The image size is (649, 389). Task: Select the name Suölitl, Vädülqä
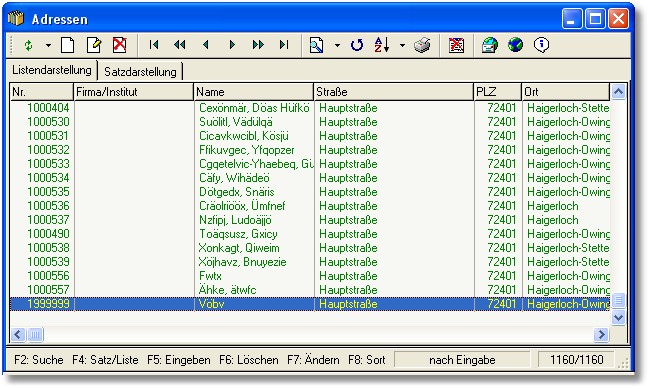236,122
